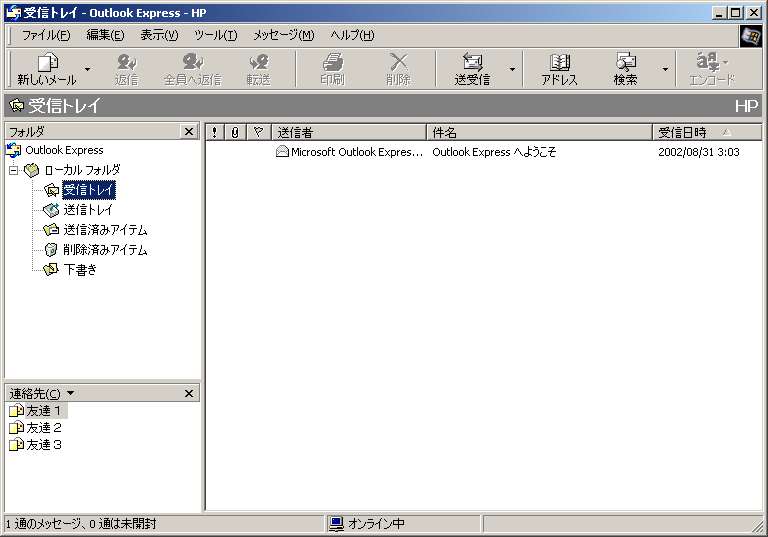
Task: Select contact 友達 2 in contacts list
Action: click(44, 428)
